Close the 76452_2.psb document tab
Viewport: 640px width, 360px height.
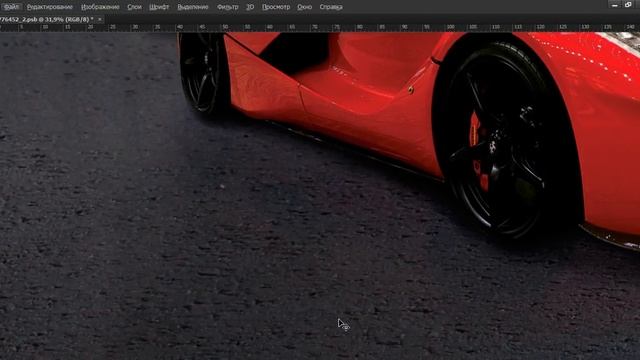coord(100,19)
